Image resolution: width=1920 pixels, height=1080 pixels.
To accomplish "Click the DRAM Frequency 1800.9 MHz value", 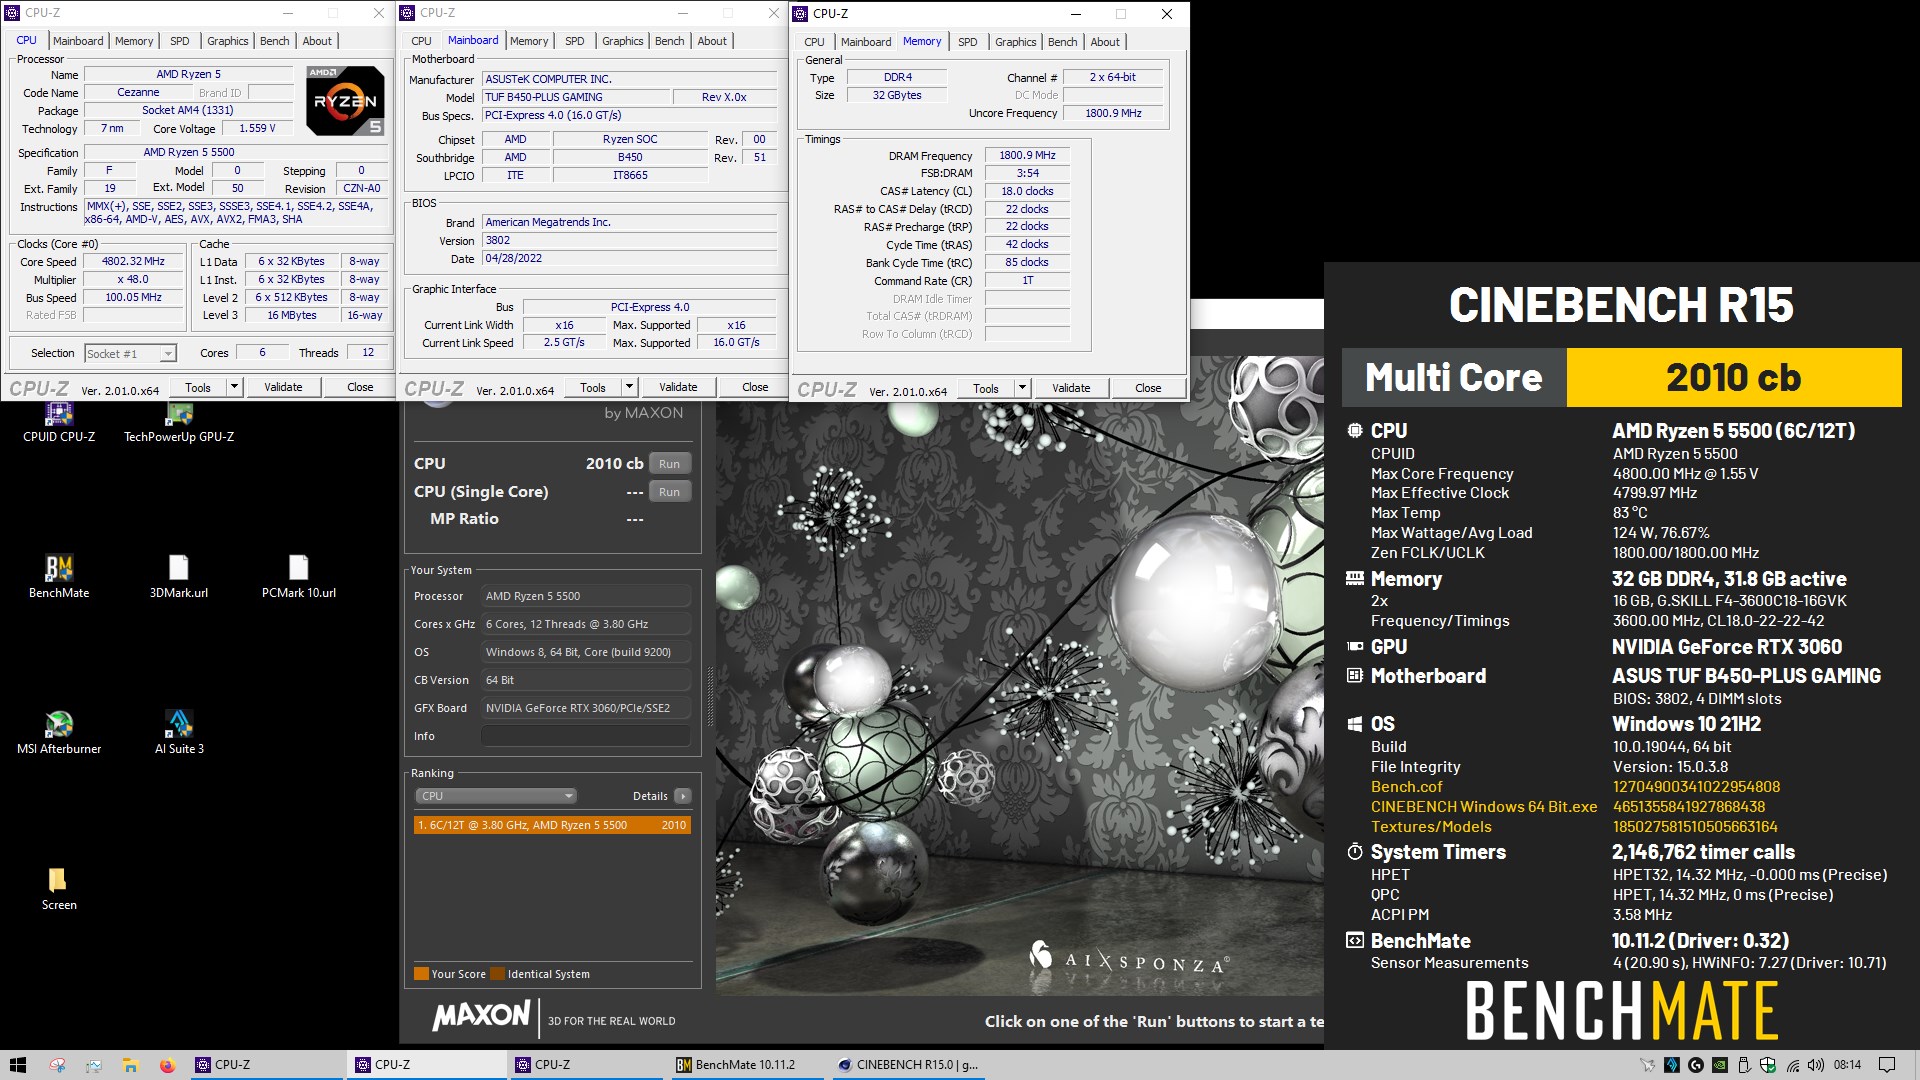I will coord(1027,155).
